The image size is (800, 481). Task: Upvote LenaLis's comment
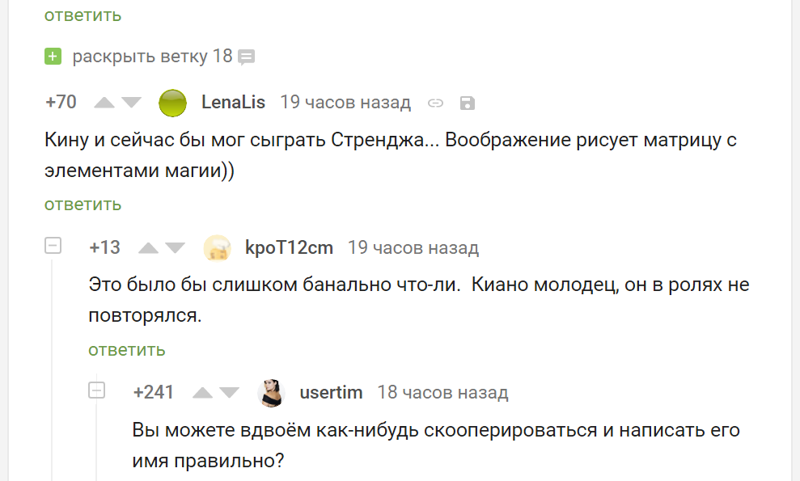pyautogui.click(x=104, y=102)
